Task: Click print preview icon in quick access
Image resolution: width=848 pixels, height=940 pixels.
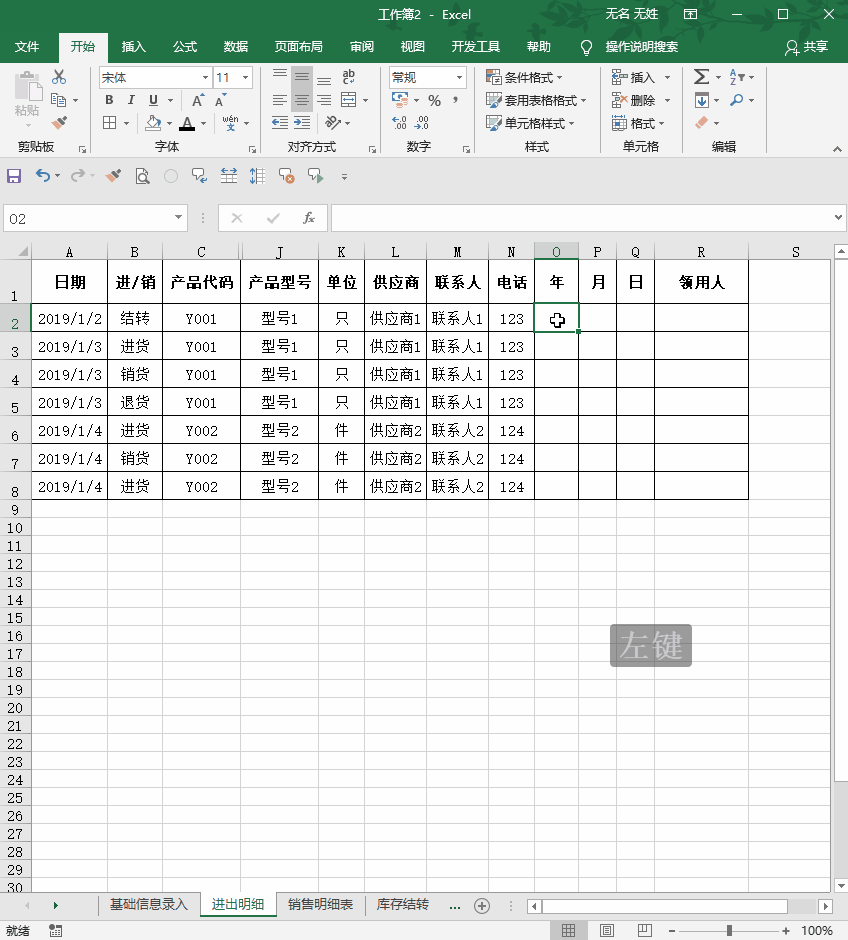Action: [x=142, y=176]
